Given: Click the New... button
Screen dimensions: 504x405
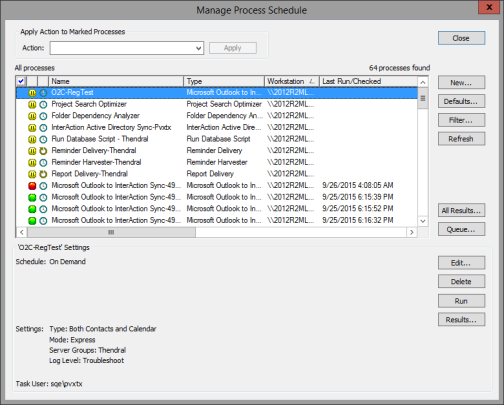Looking at the screenshot, I should click(x=461, y=83).
